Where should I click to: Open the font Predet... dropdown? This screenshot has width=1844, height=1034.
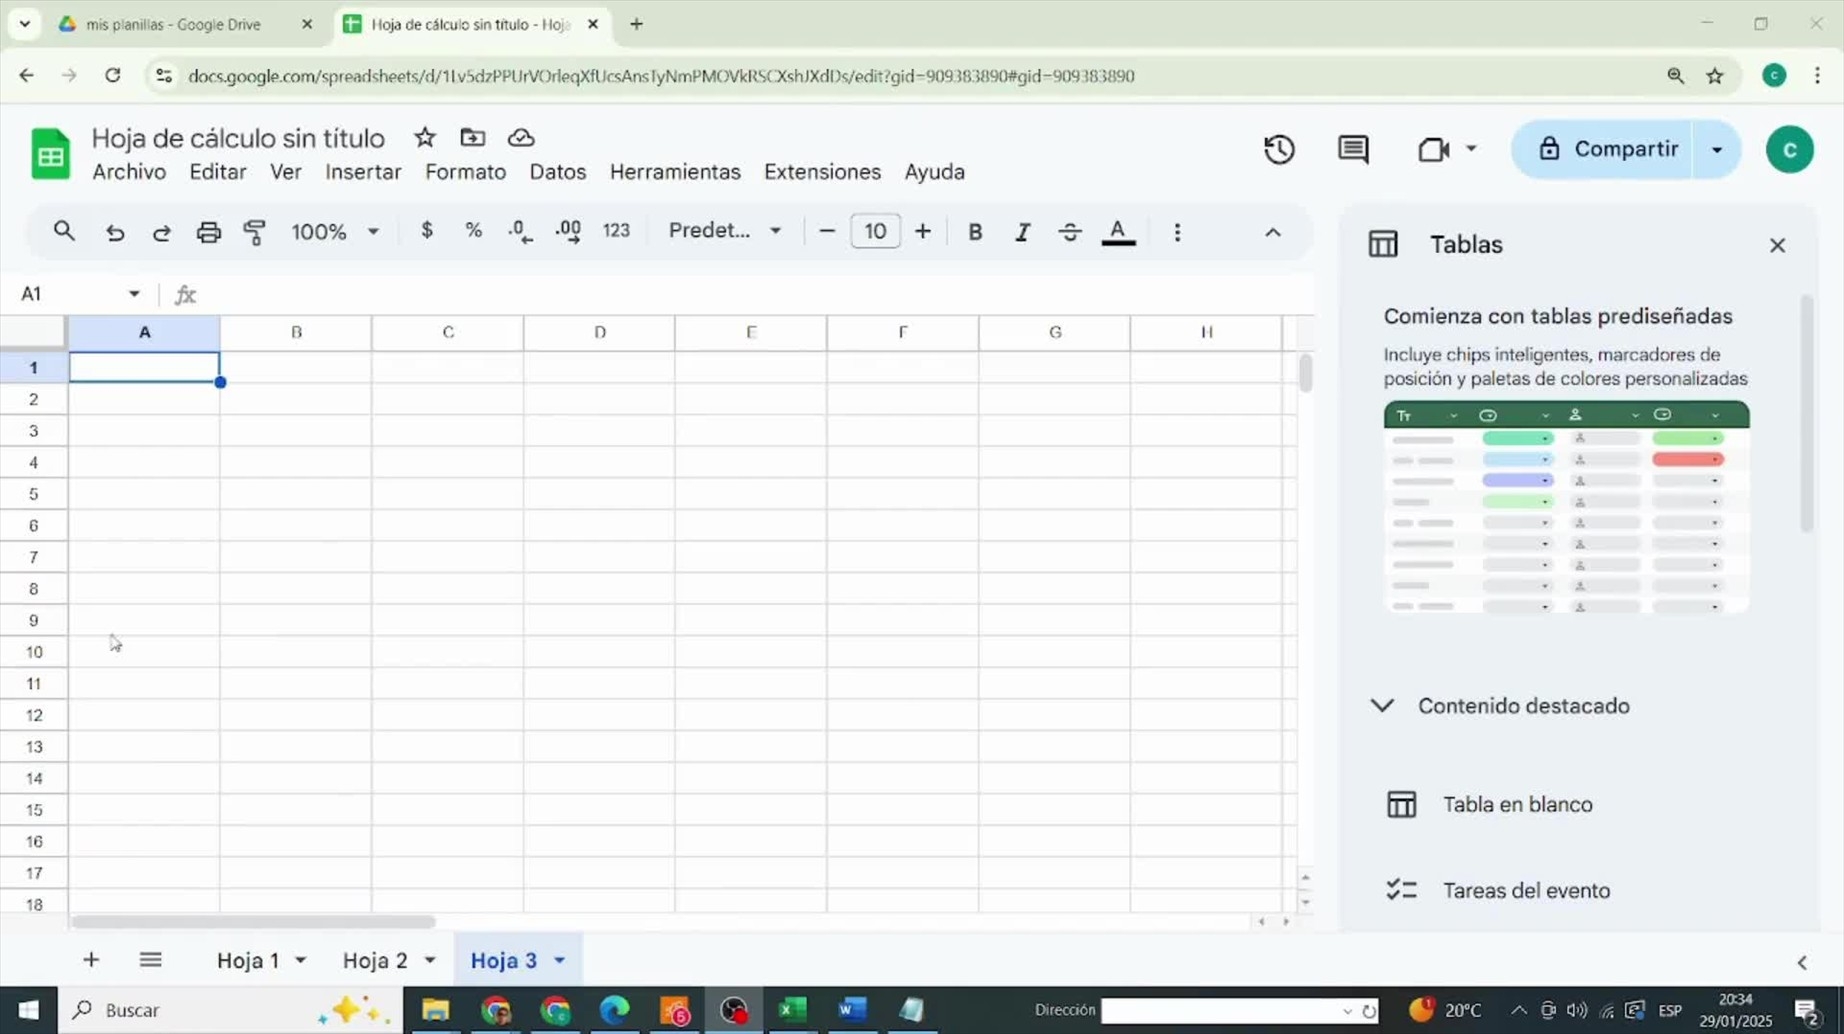pos(724,231)
